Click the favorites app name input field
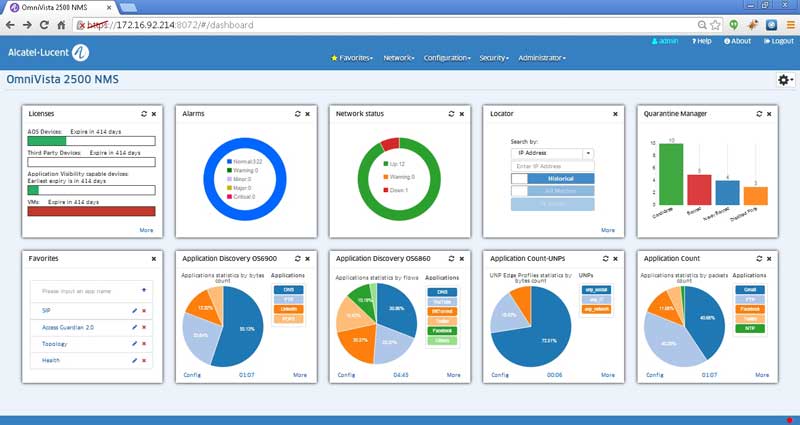 tap(84, 291)
